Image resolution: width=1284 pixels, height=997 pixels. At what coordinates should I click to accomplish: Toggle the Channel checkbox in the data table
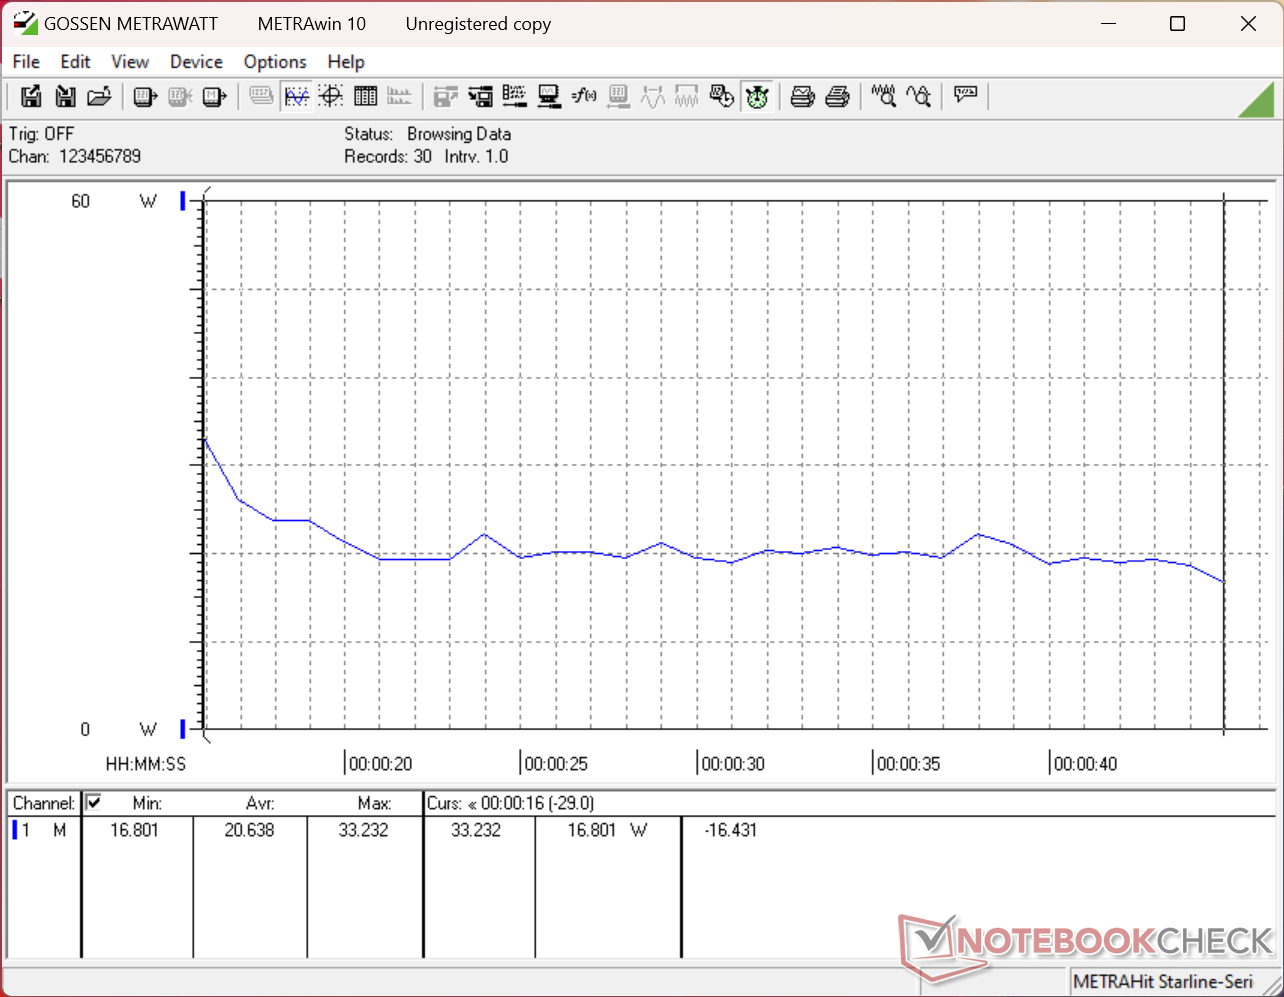tap(93, 802)
